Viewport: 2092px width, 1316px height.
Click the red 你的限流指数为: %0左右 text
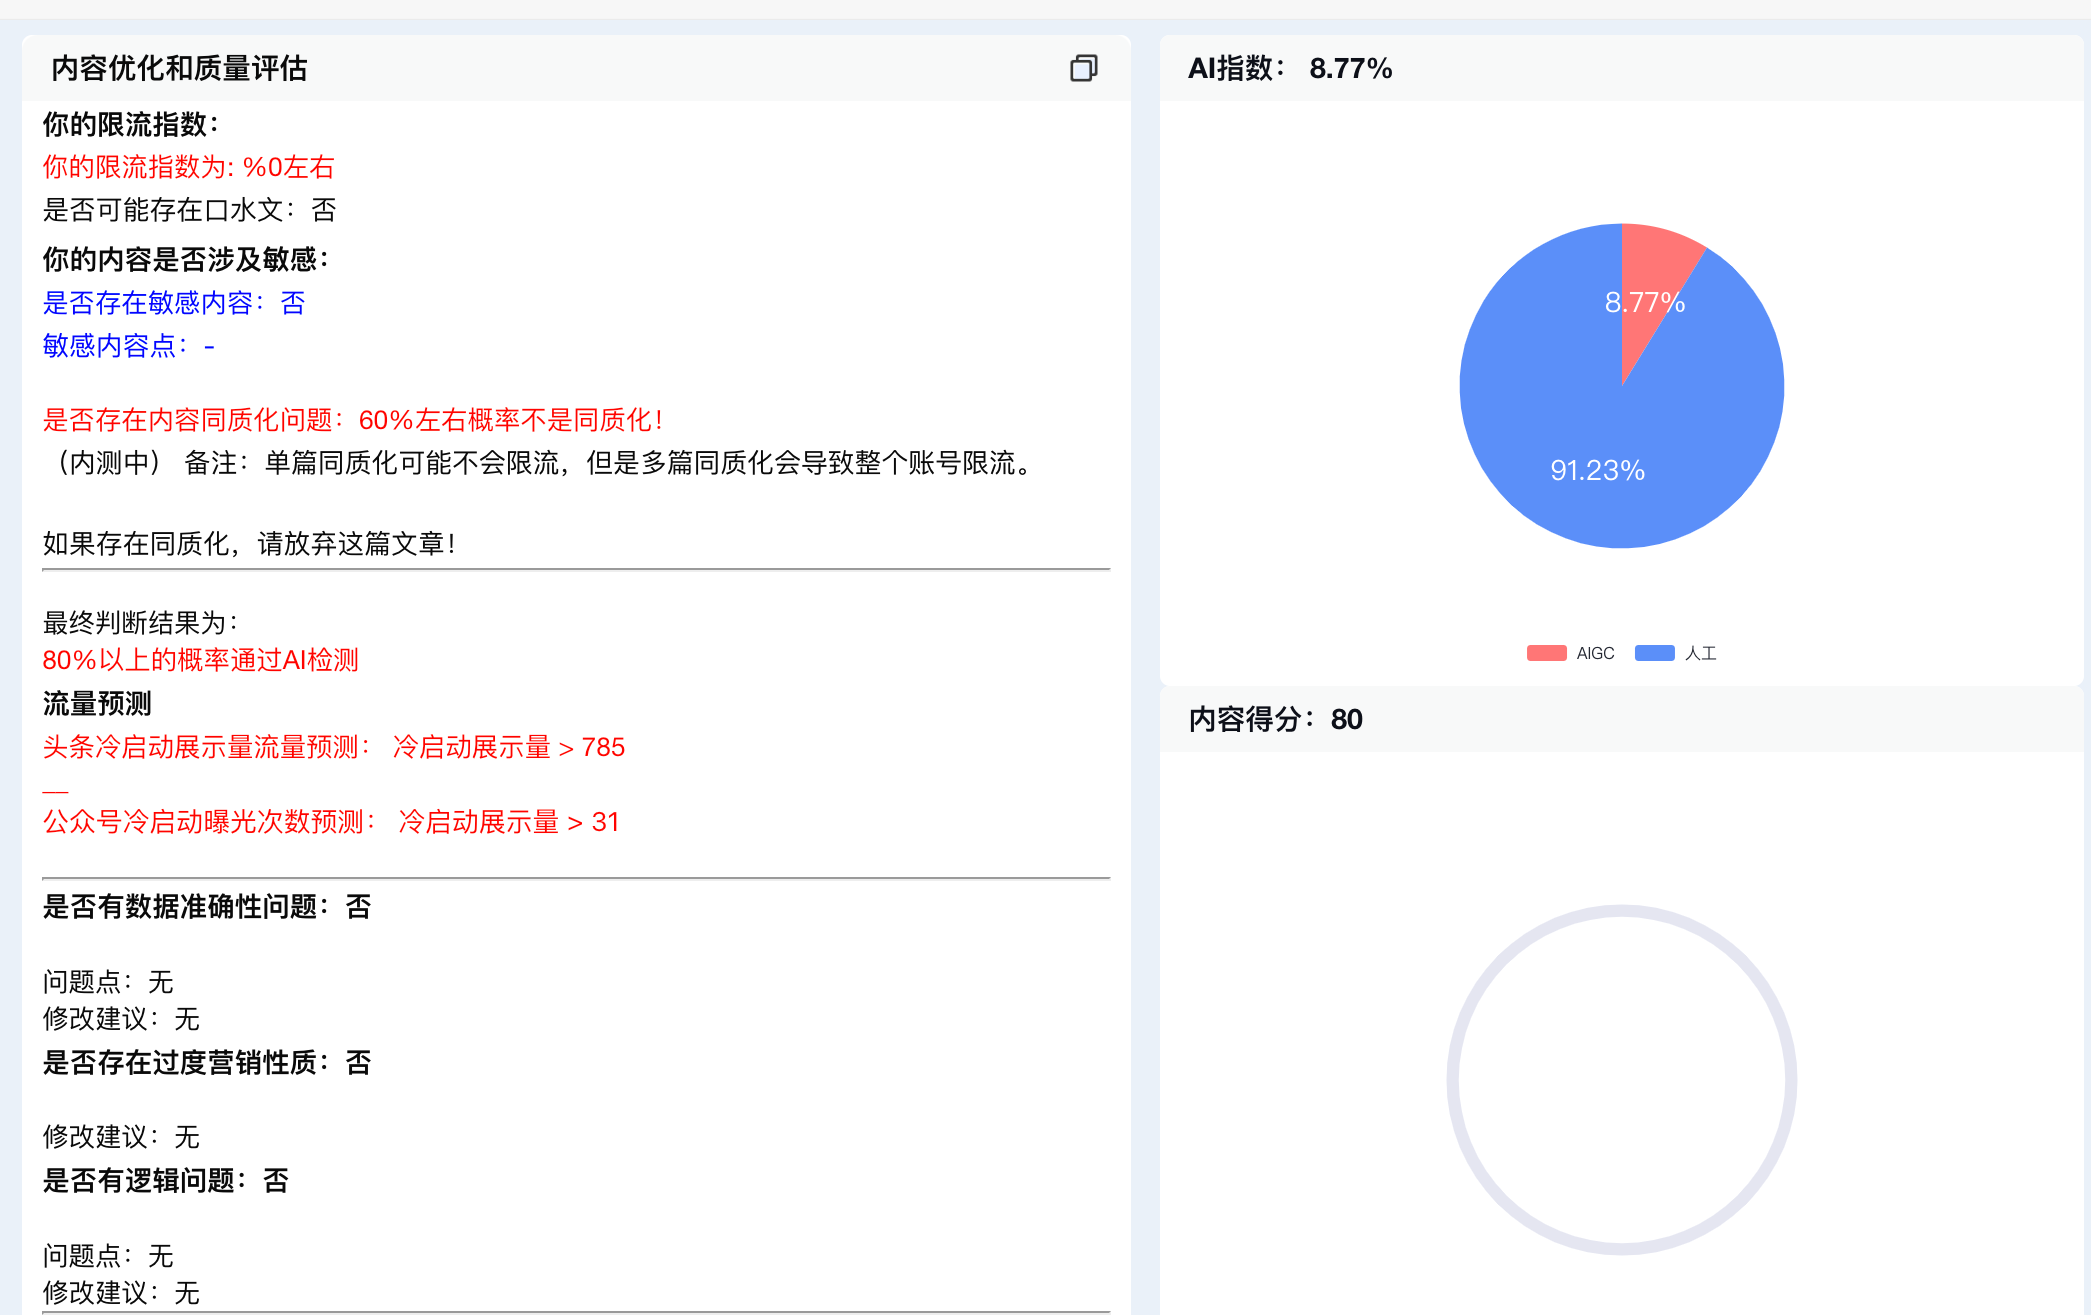[x=188, y=167]
